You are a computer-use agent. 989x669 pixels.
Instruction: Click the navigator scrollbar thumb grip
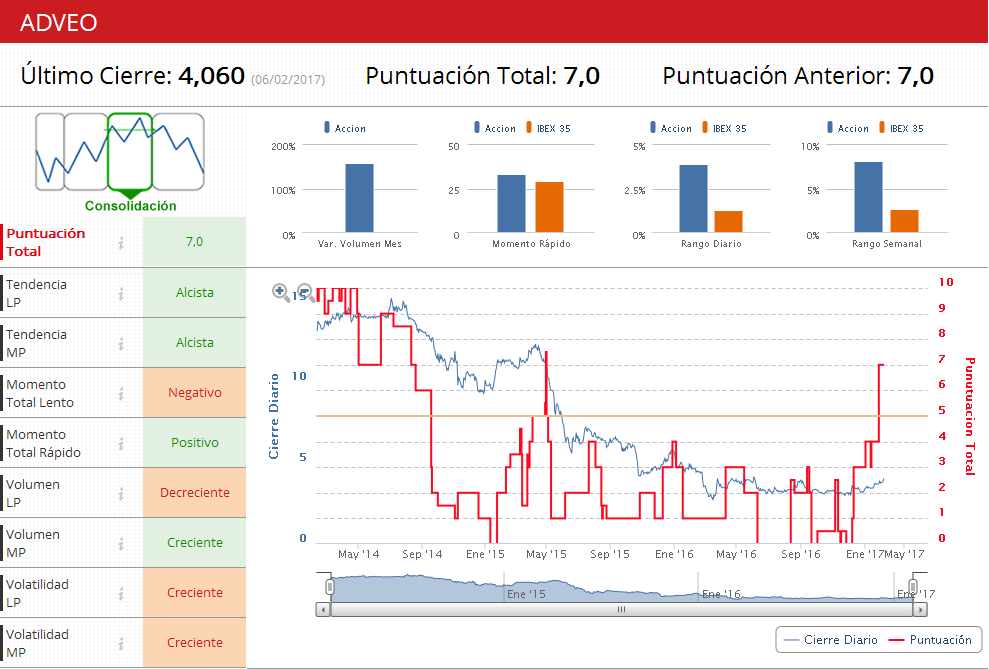coord(621,610)
